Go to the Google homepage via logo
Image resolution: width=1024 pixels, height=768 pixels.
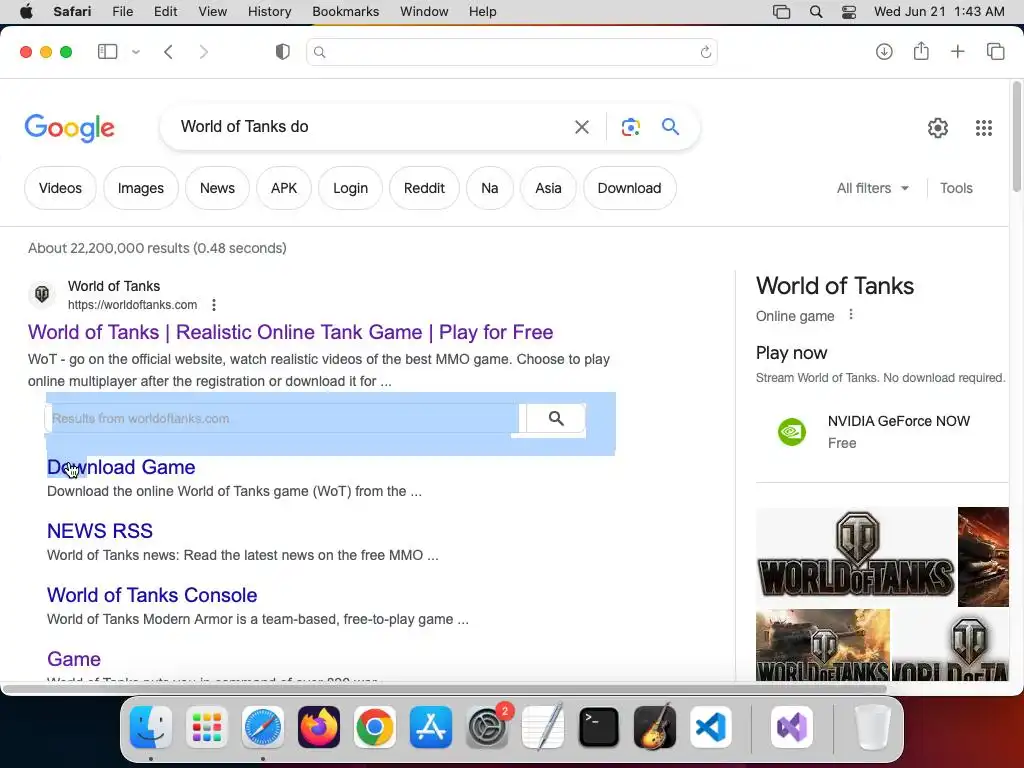point(69,128)
